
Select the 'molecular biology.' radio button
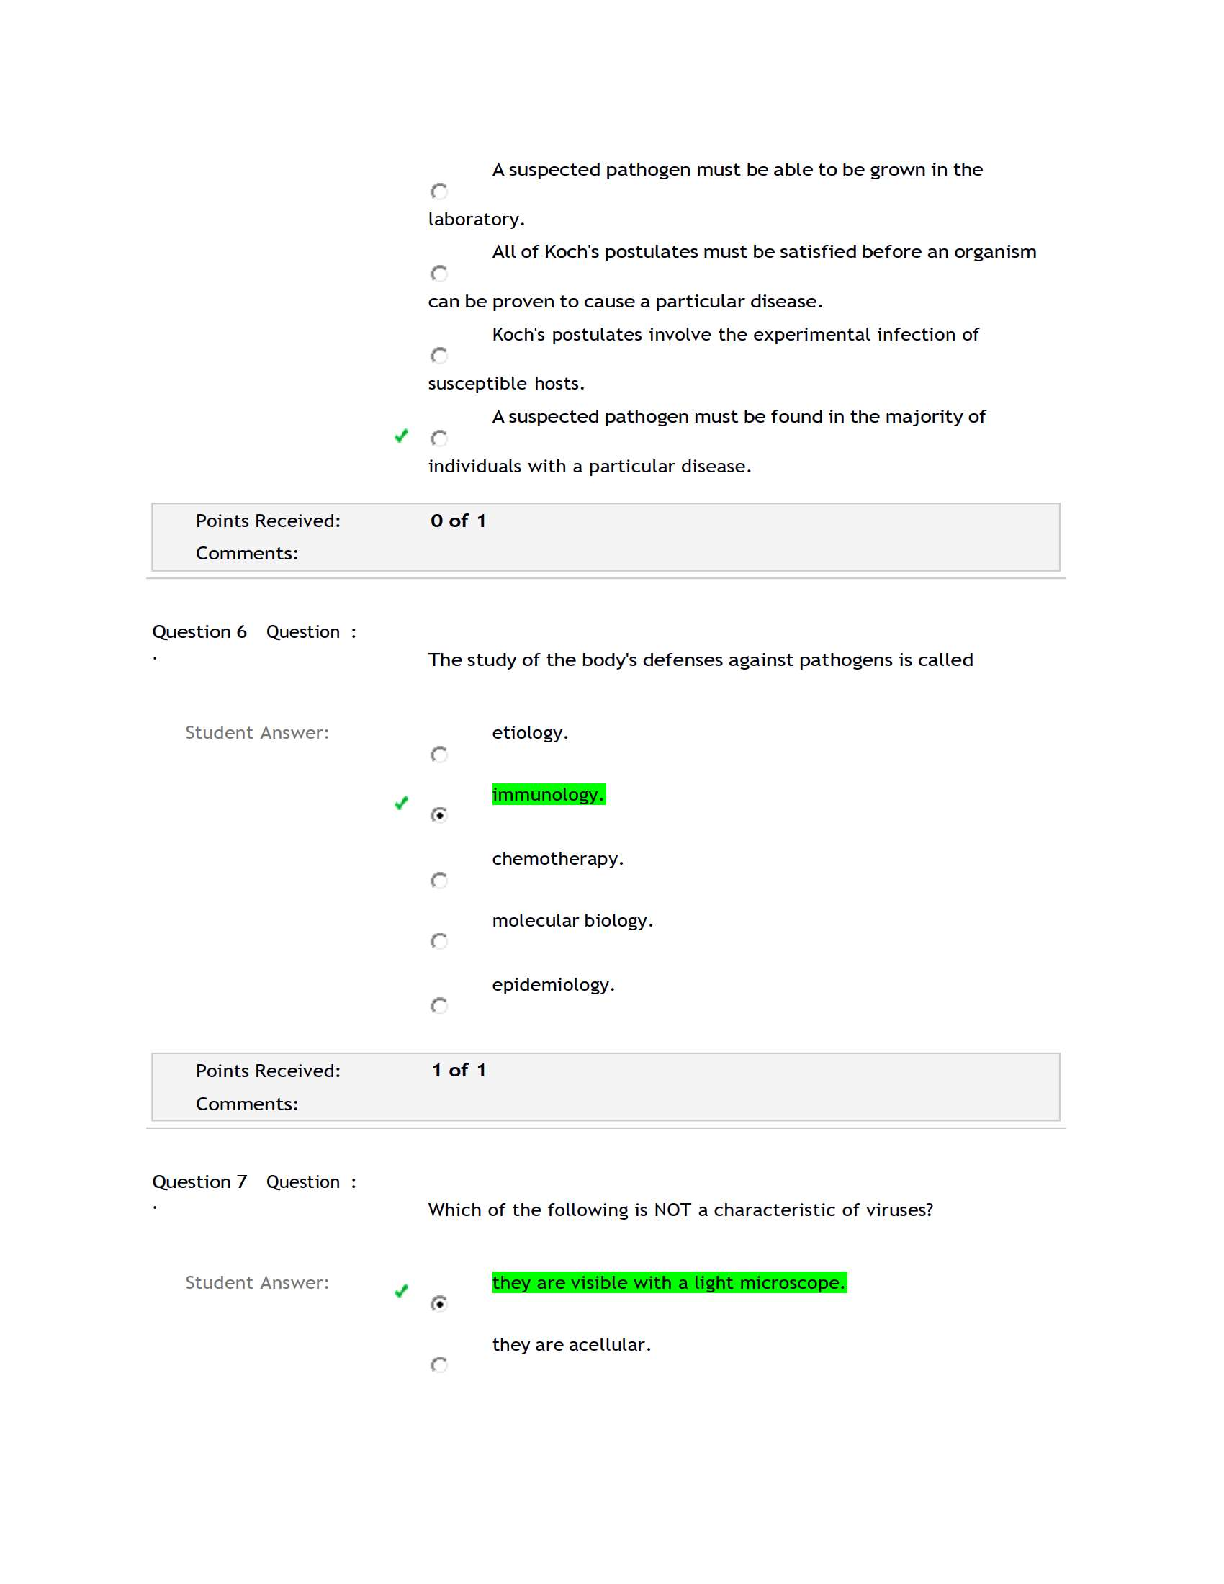pyautogui.click(x=439, y=941)
